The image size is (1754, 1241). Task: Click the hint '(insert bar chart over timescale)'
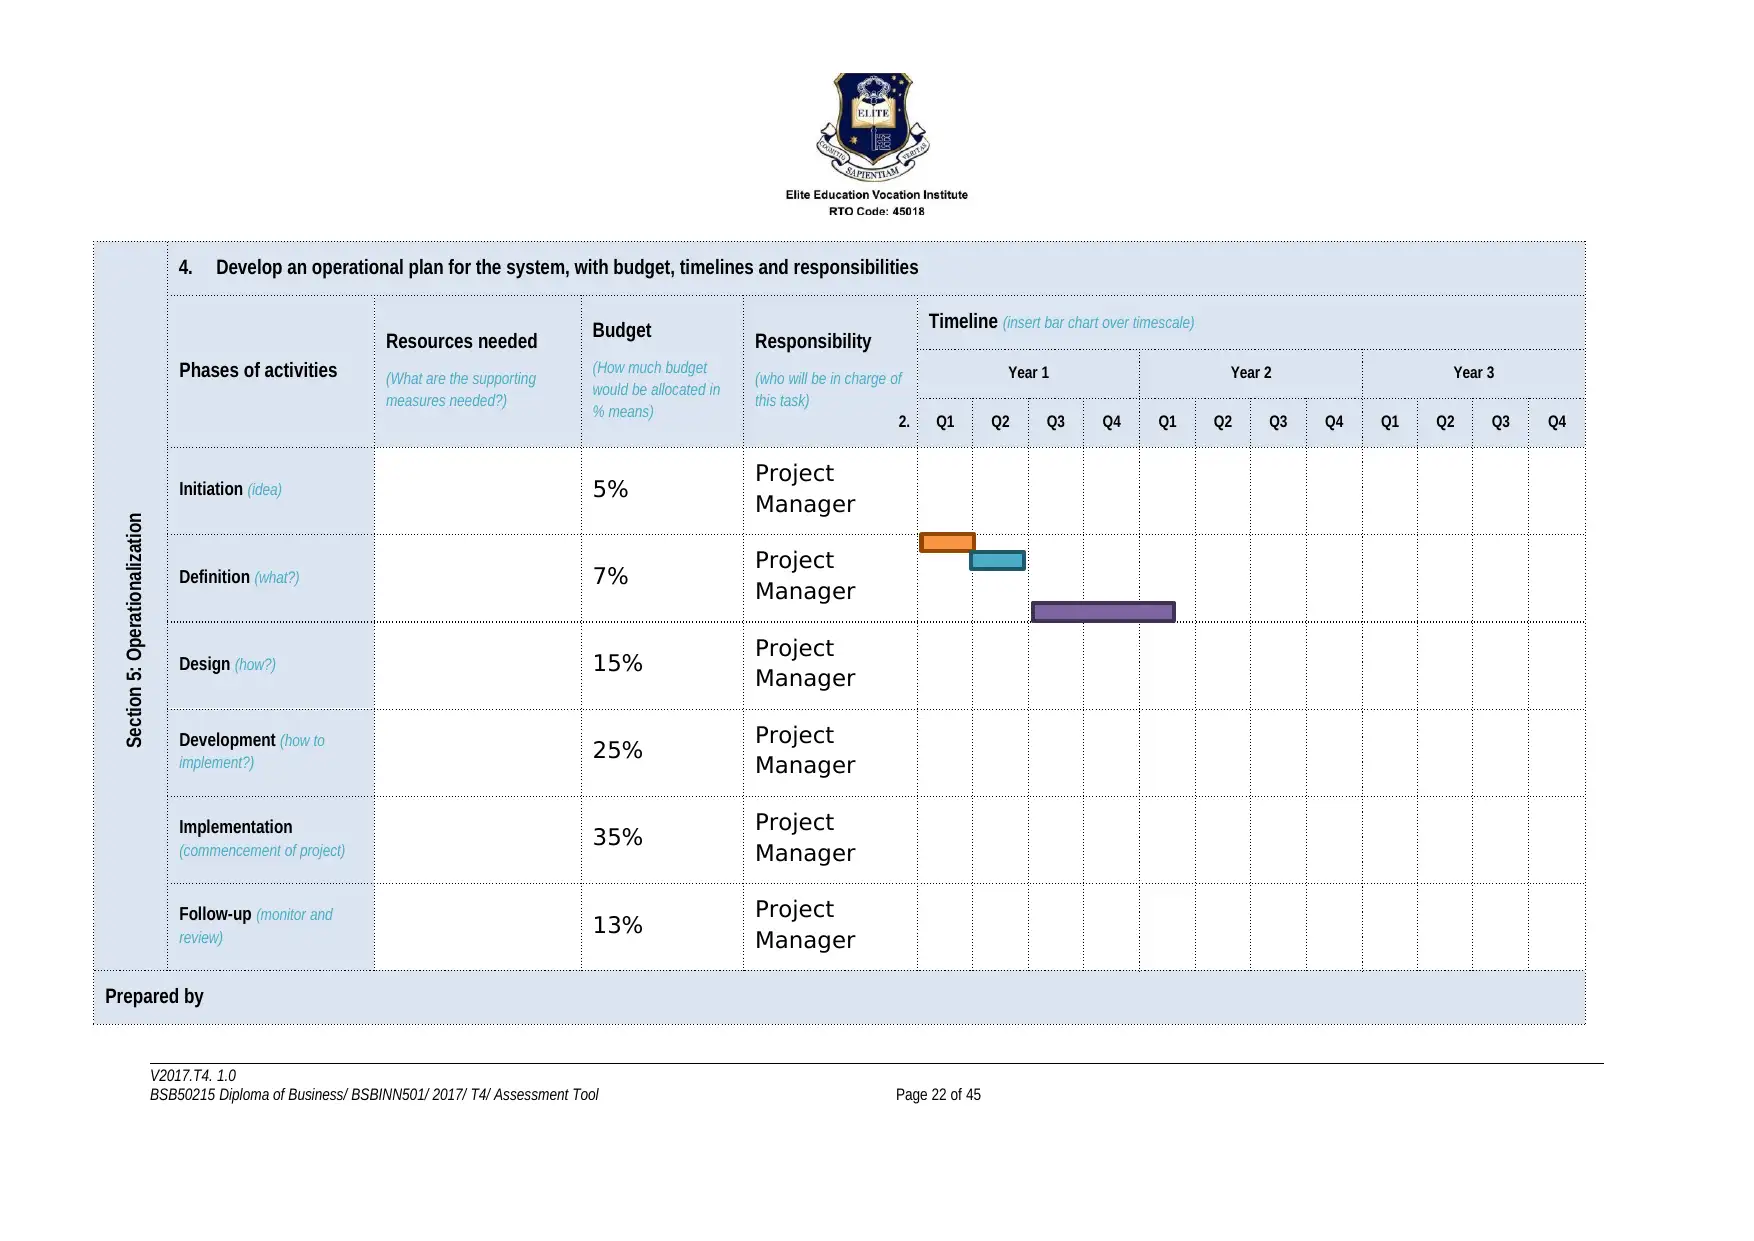pos(1098,322)
